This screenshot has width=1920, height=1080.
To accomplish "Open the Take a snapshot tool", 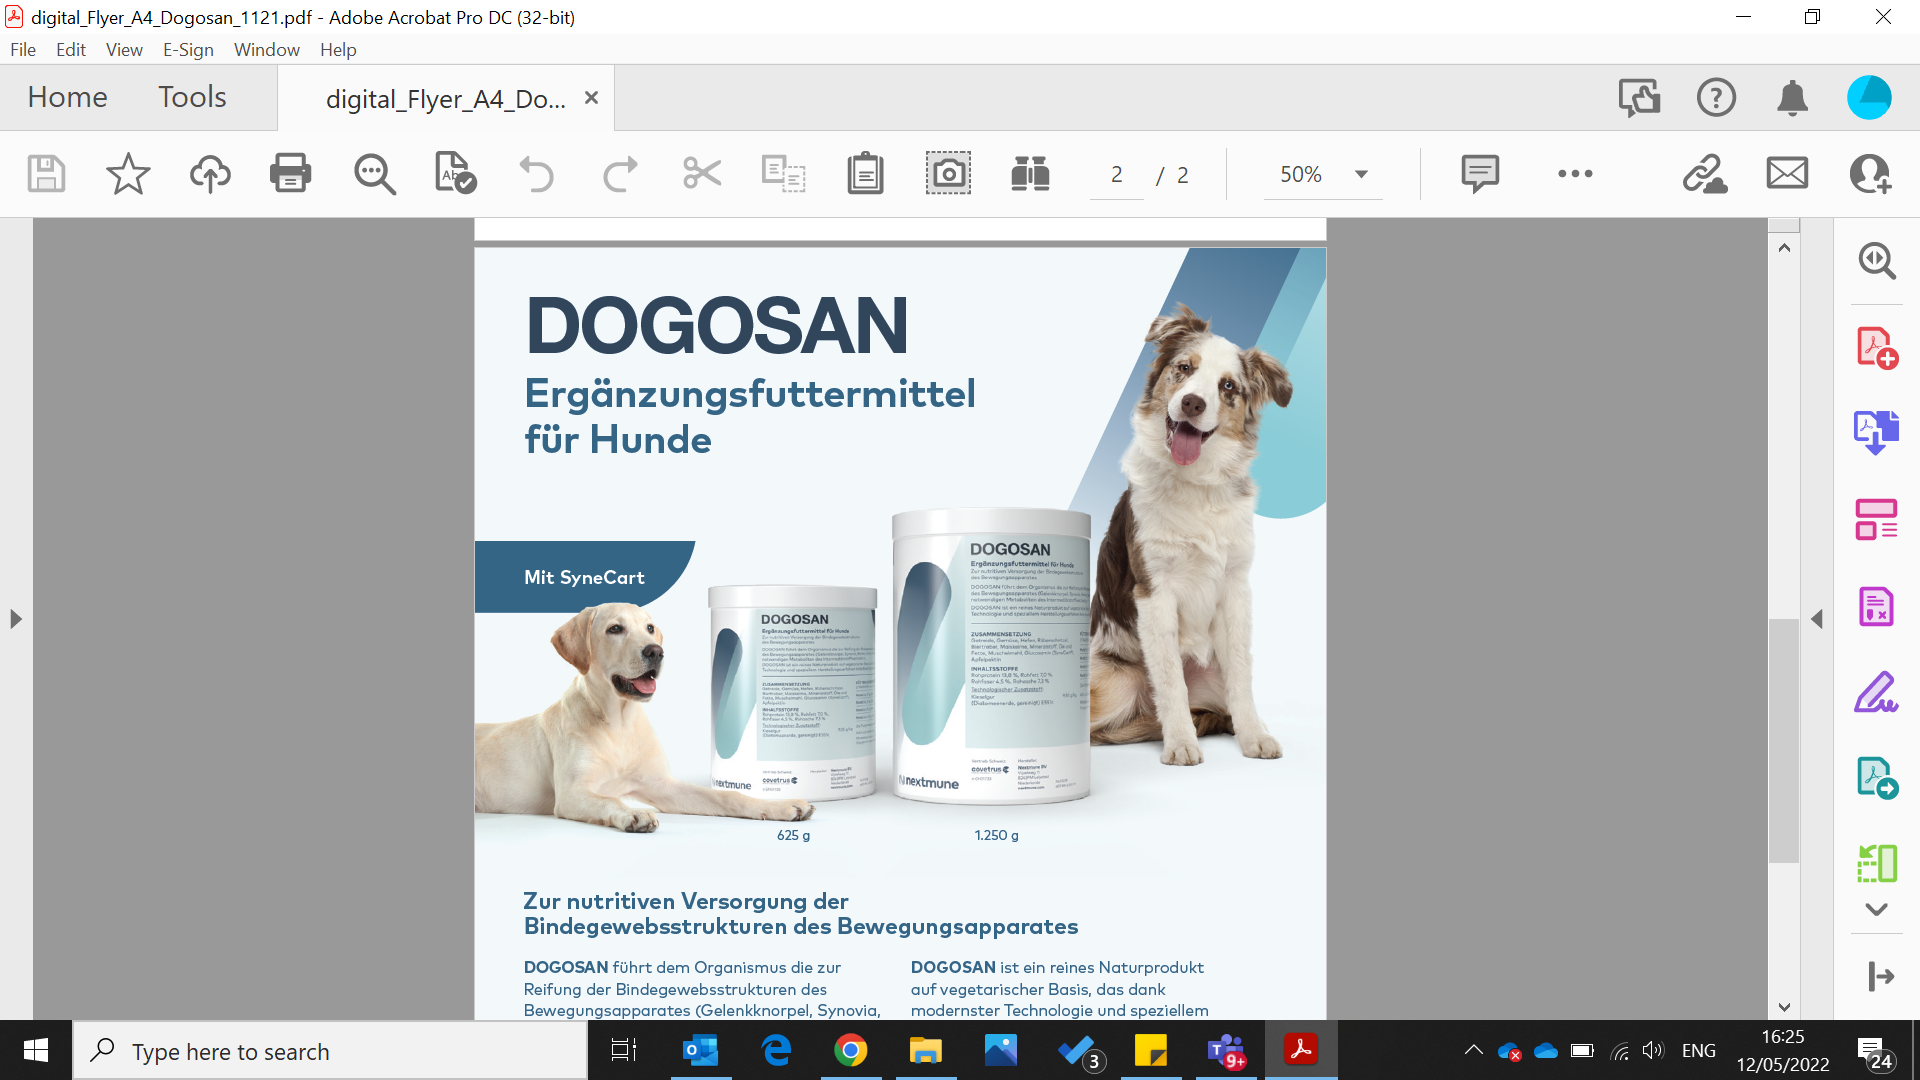I will [947, 174].
